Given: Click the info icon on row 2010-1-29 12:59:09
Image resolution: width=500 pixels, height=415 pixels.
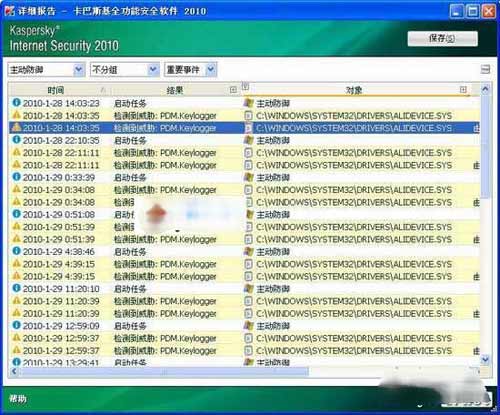Looking at the screenshot, I should [16, 325].
